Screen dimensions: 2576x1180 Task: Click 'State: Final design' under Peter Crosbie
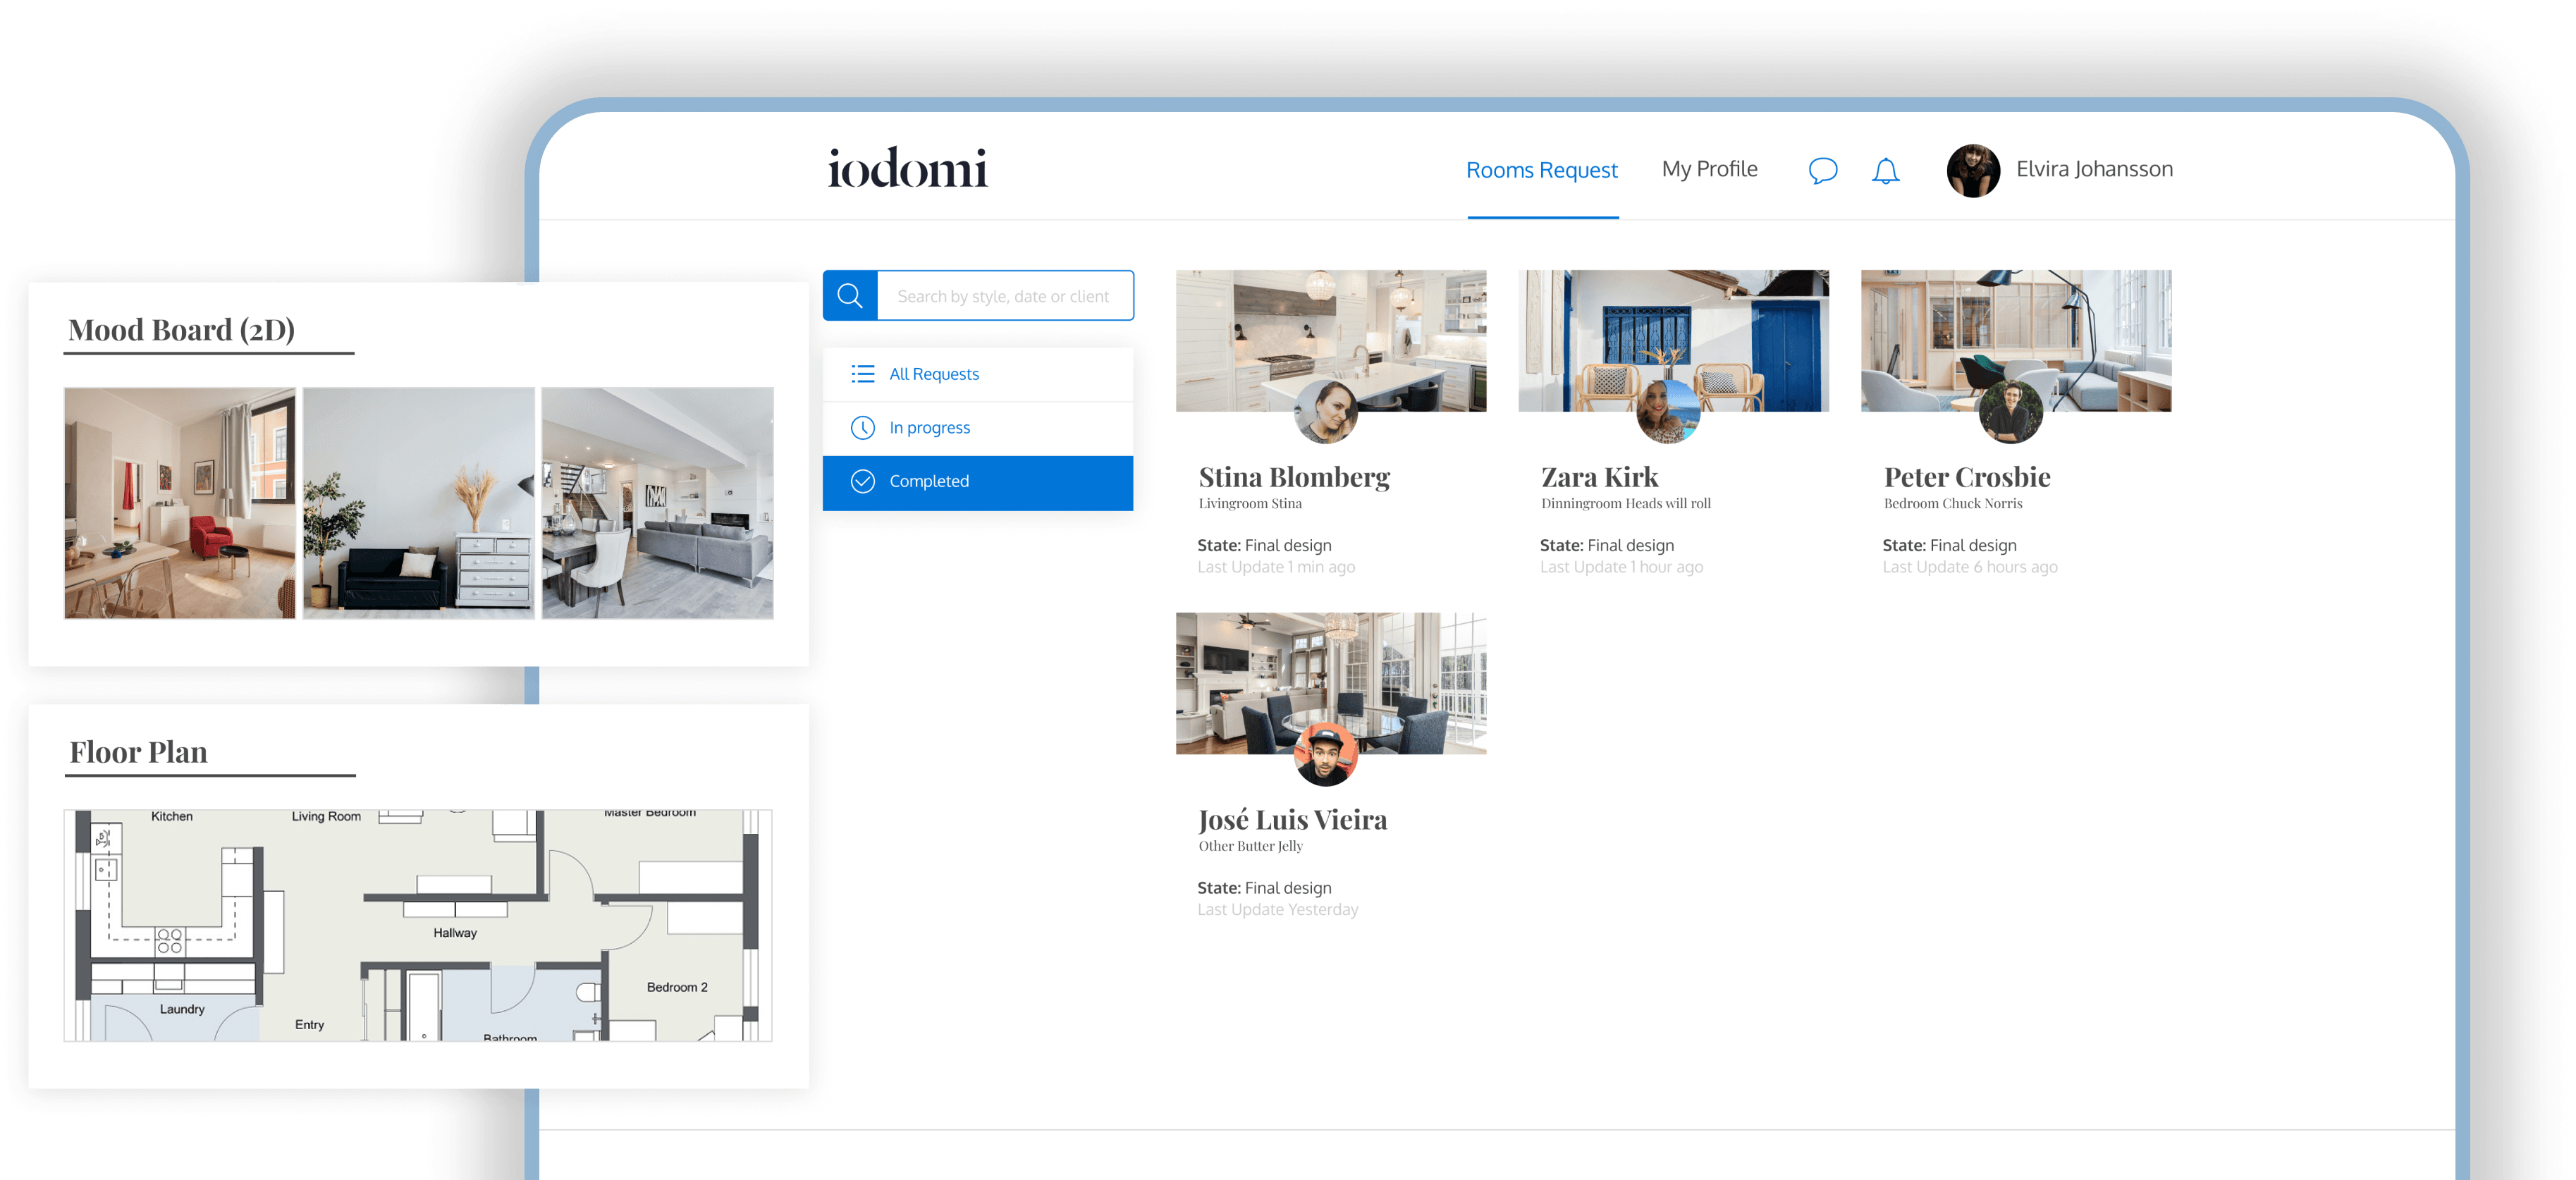point(1949,545)
